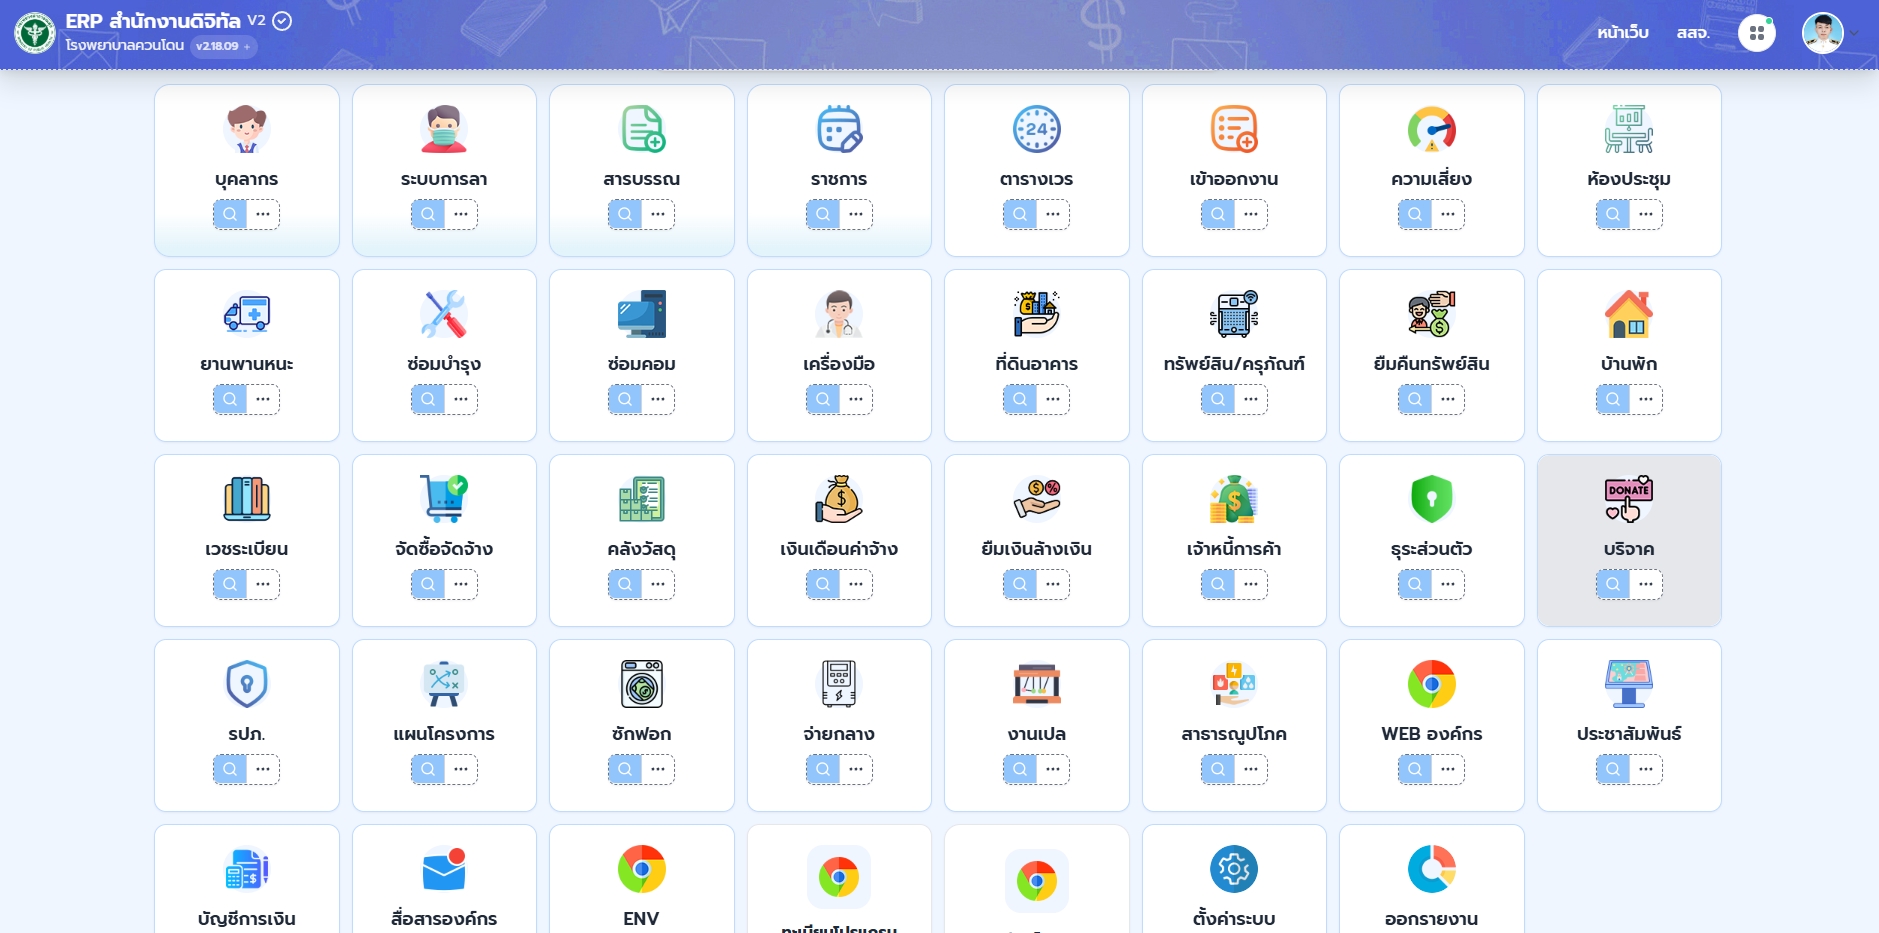Click the search button under รปภ.
Screen dimensions: 1879x933
coord(230,769)
